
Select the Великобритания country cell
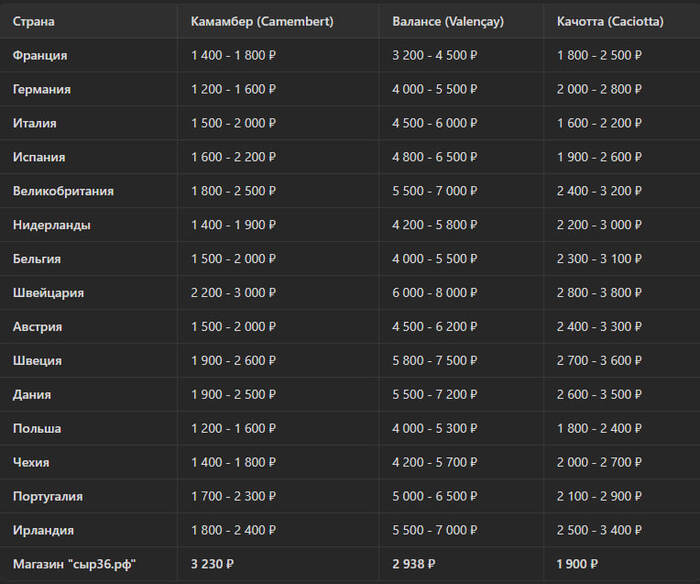point(63,191)
